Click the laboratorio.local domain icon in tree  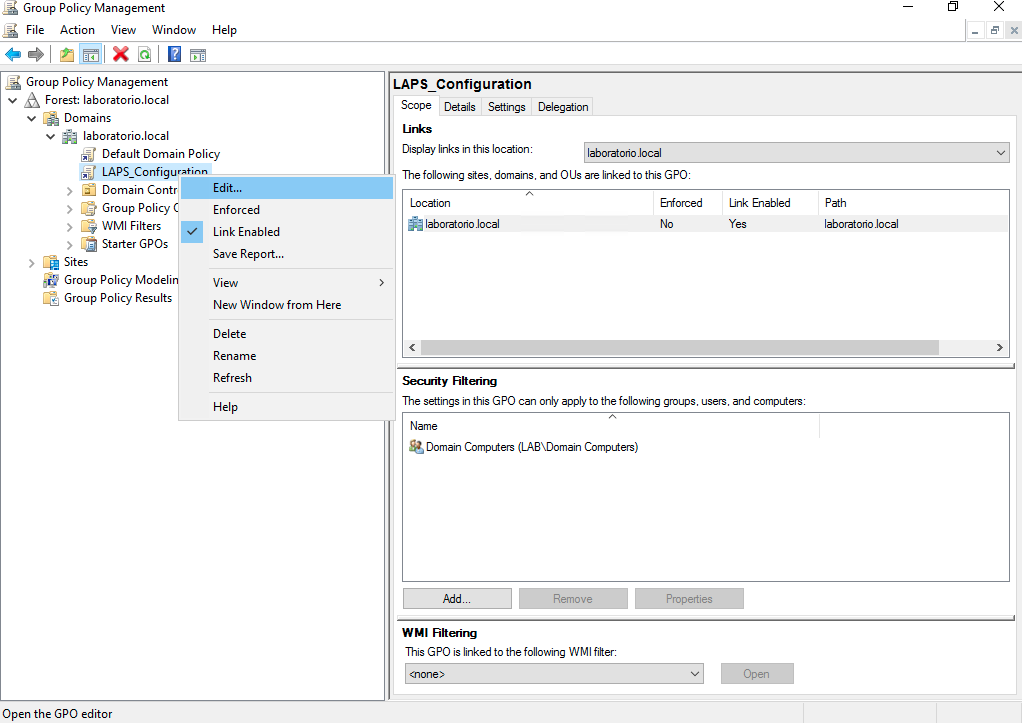pyautogui.click(x=70, y=136)
